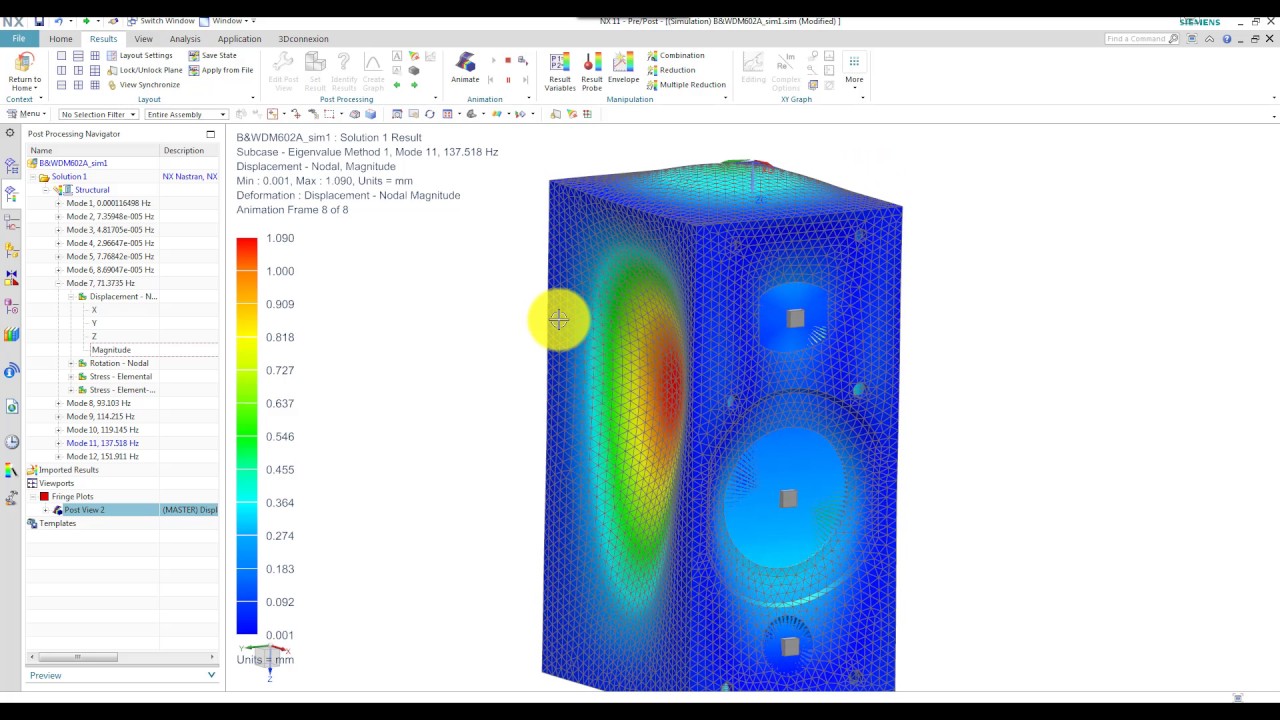Expand Mode 1, 0.000116498 Hz node
The width and height of the screenshot is (1280, 720).
(x=58, y=203)
